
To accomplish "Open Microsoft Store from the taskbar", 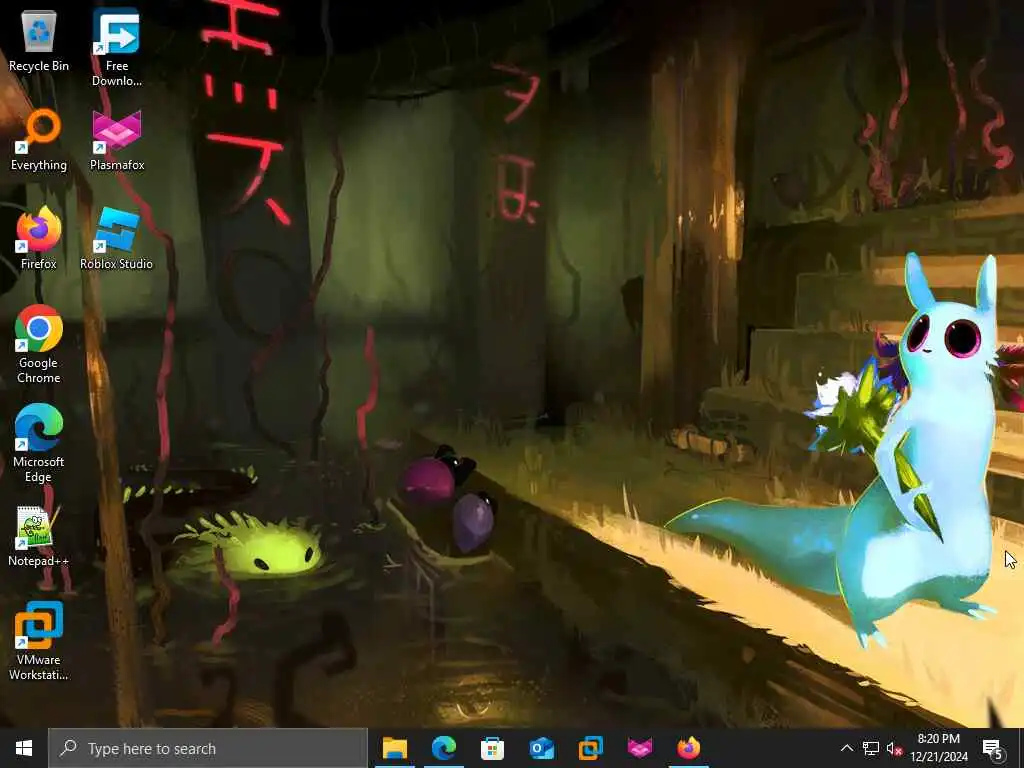I will [492, 748].
